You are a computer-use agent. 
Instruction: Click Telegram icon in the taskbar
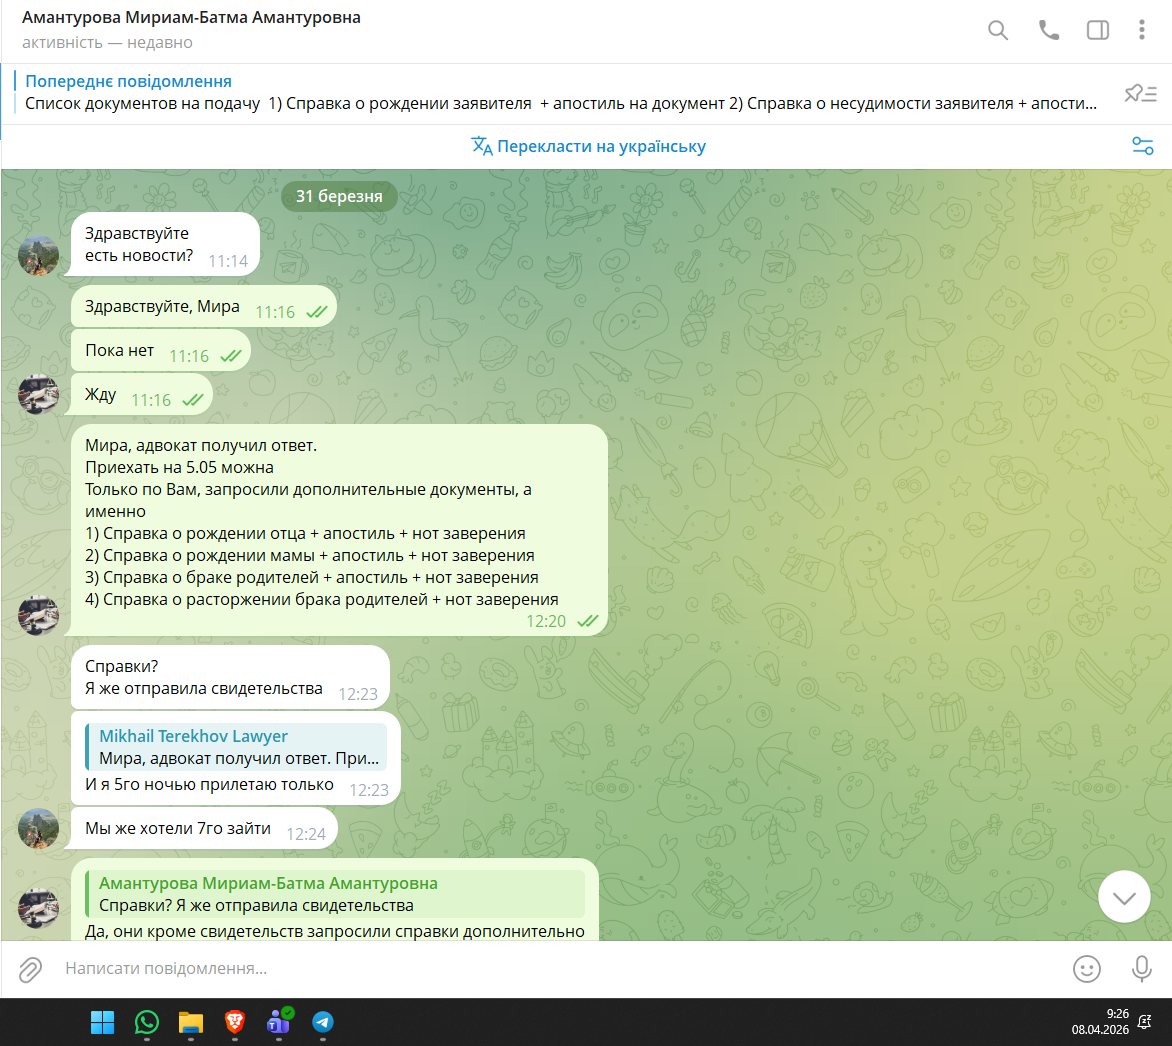coord(323,1022)
